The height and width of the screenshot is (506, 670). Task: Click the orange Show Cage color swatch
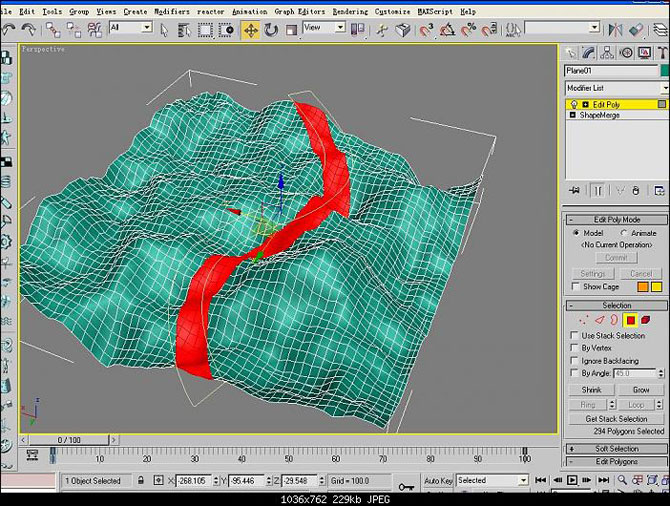643,286
